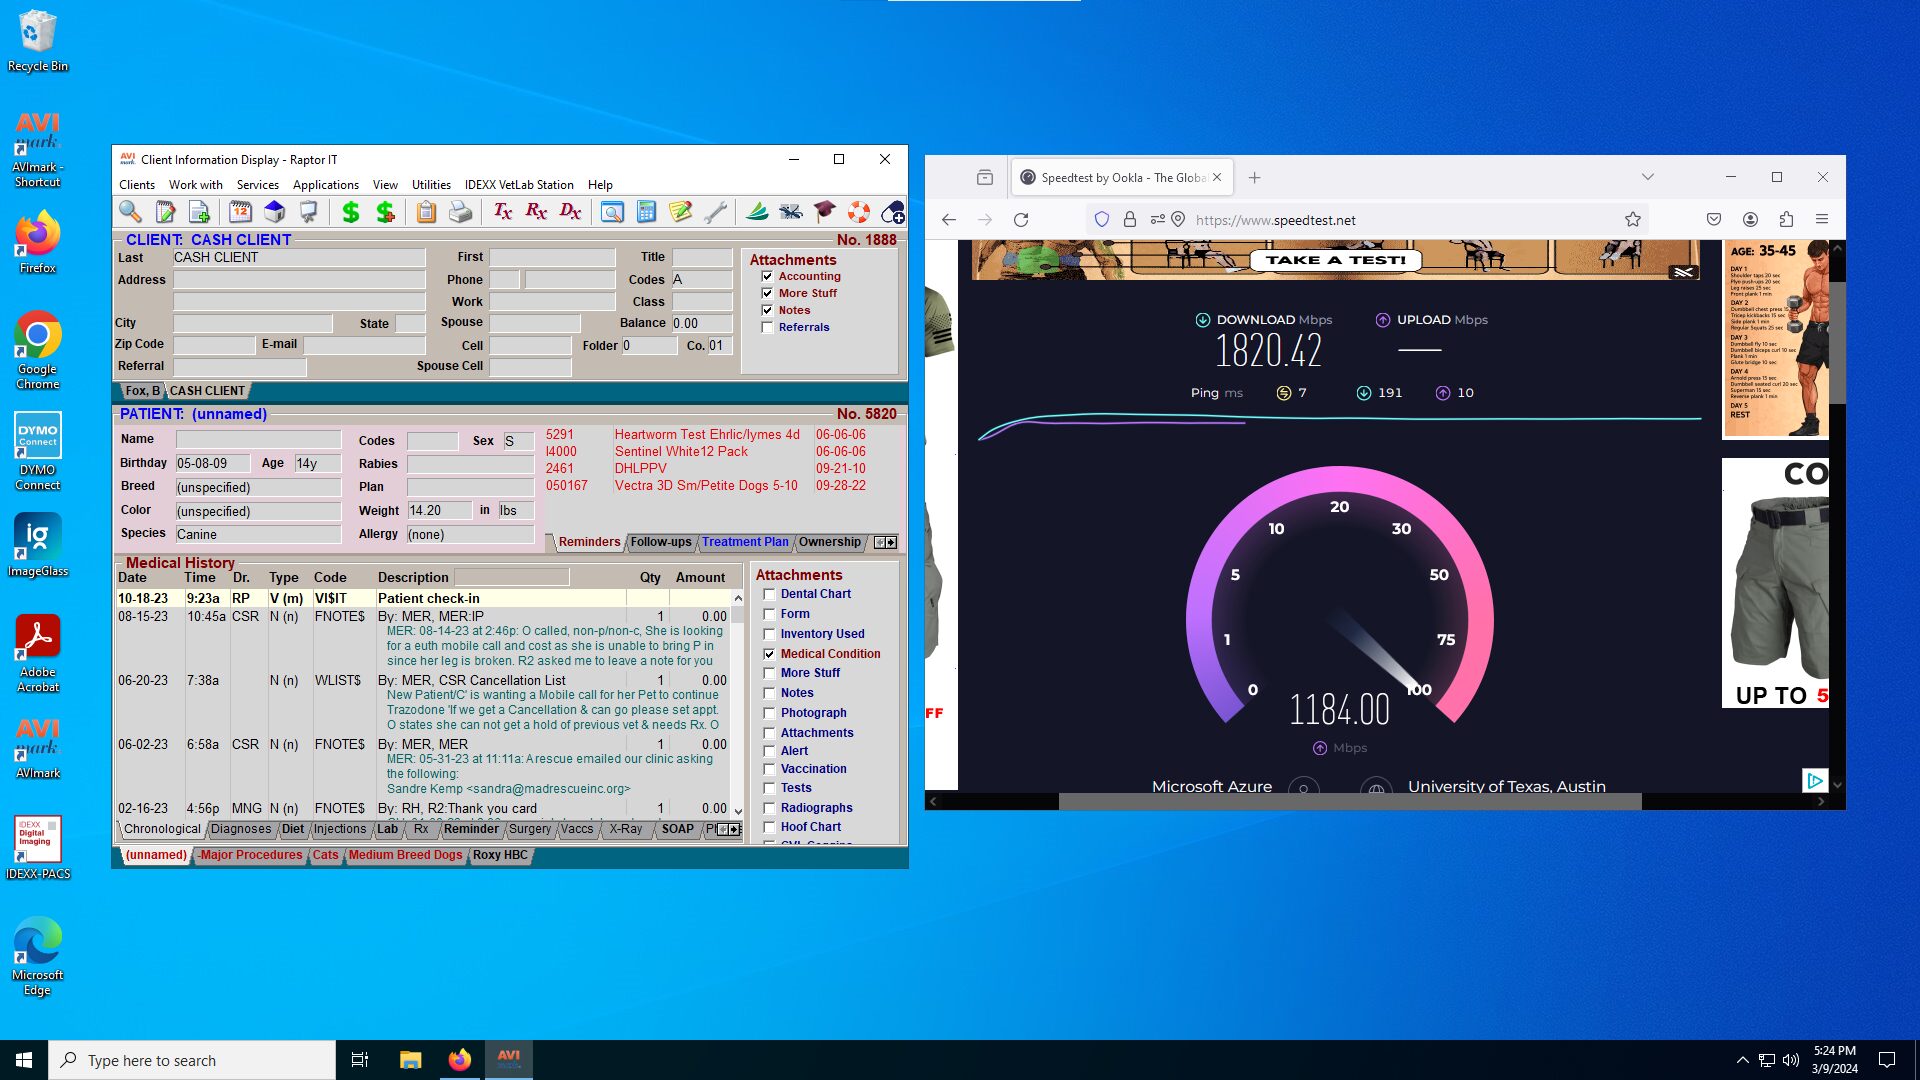The image size is (1920, 1080).
Task: Open the appointment calendar toolbar icon
Action: click(x=240, y=212)
